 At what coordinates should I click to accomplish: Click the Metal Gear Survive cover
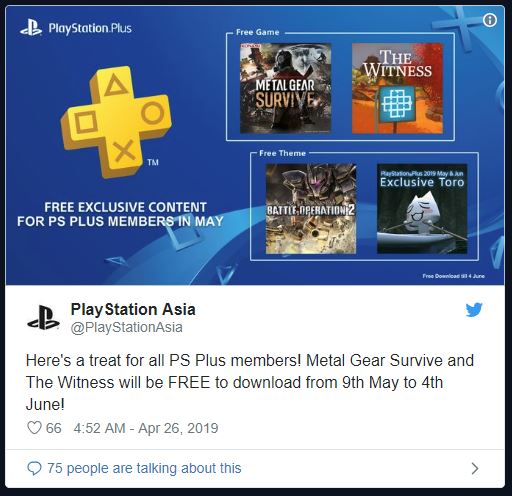coord(285,88)
